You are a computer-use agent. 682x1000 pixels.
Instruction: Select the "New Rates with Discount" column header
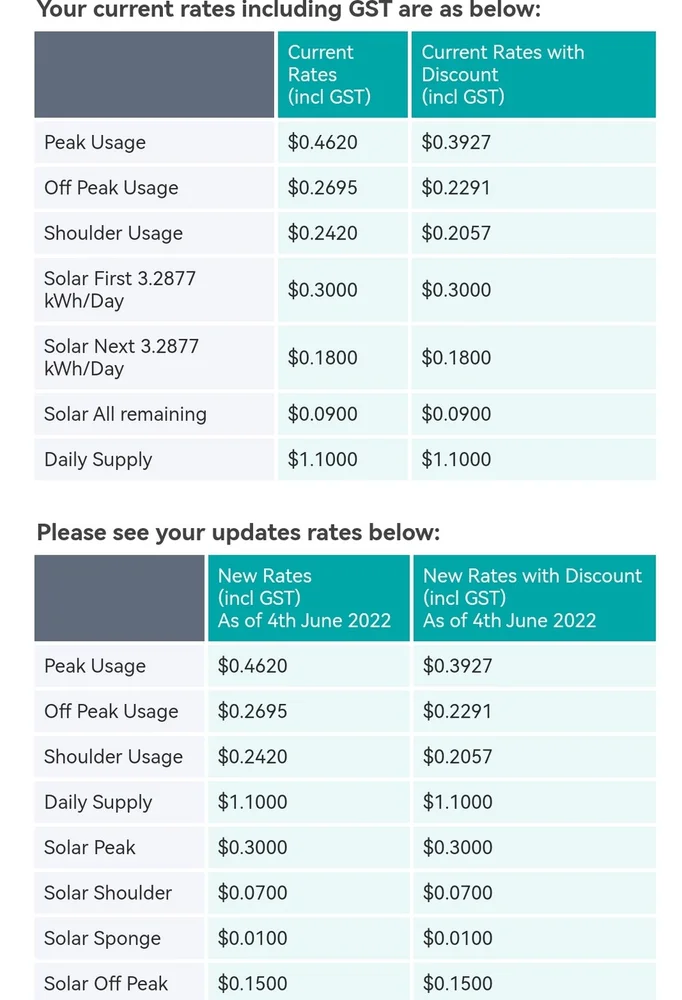[x=532, y=598]
